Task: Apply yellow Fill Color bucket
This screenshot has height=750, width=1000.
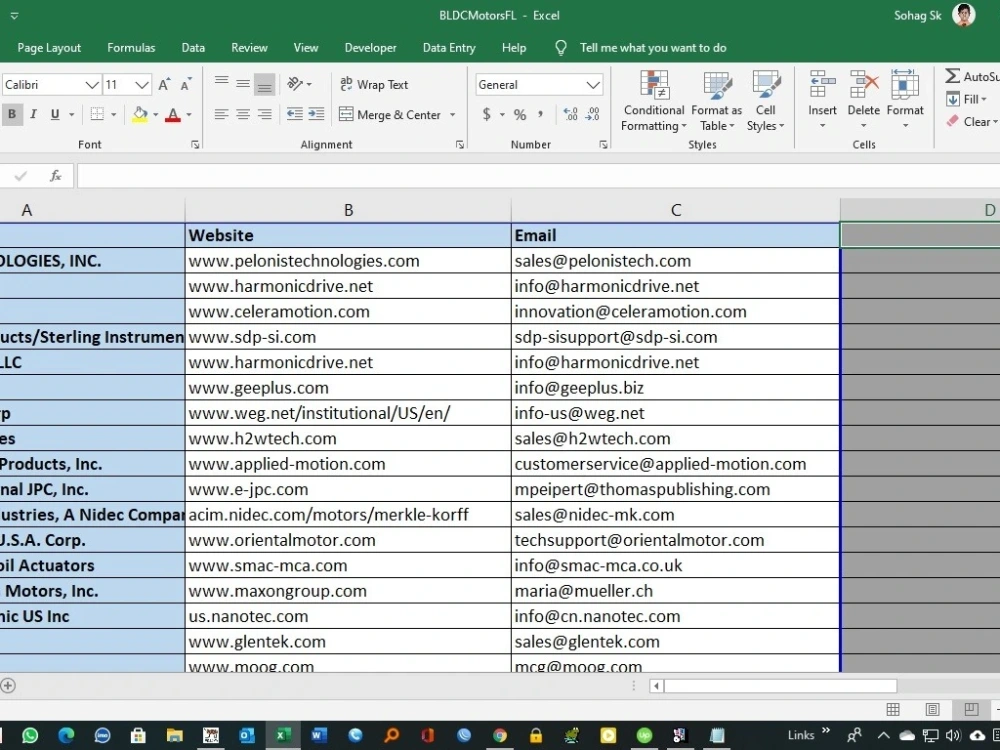Action: [140, 115]
